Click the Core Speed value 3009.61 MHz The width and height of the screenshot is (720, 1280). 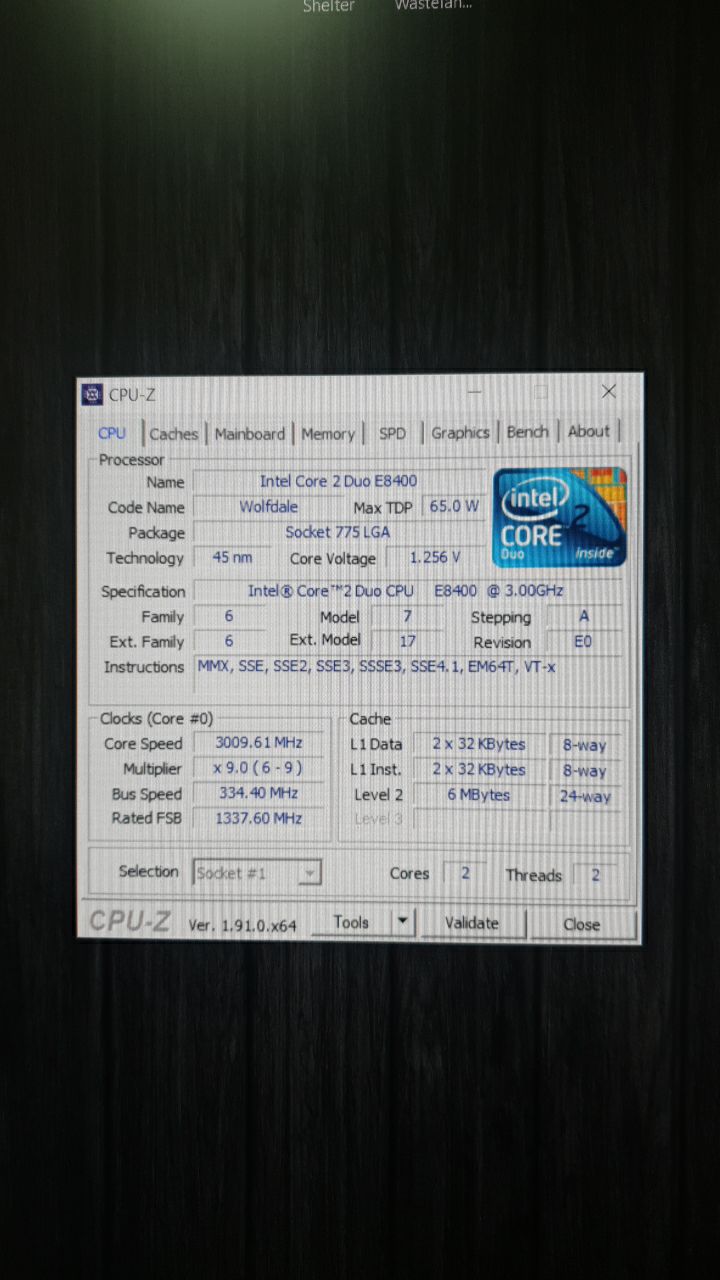(x=258, y=743)
